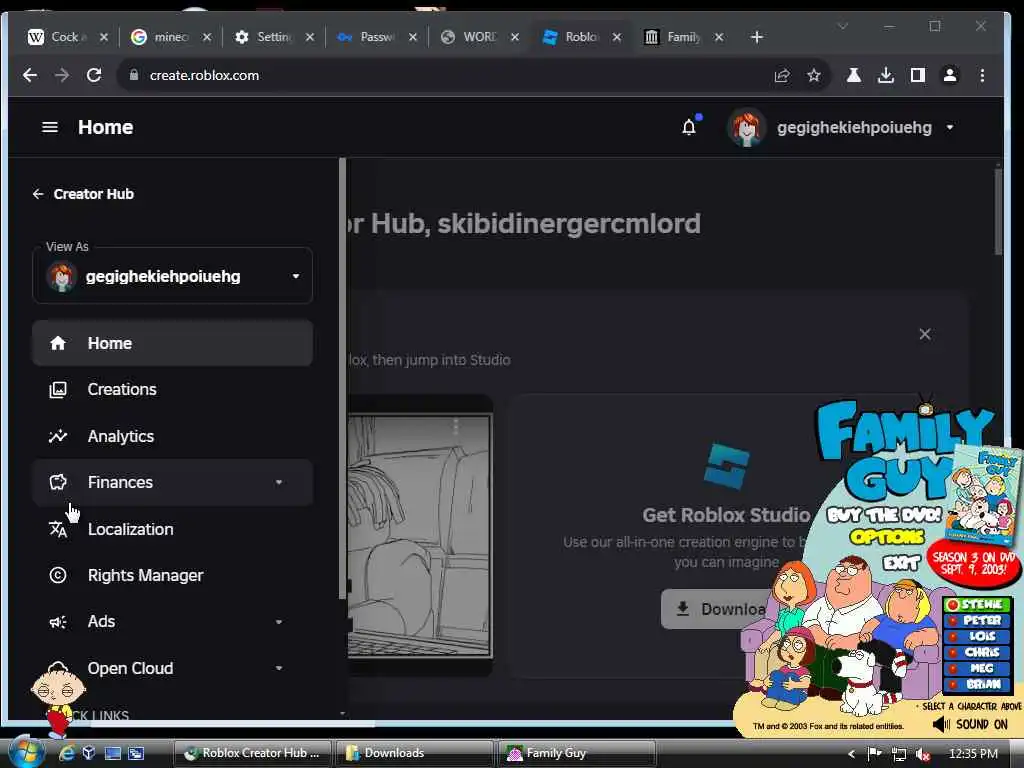This screenshot has height=768, width=1024.
Task: Click the browser forward arrow
Action: point(62,75)
